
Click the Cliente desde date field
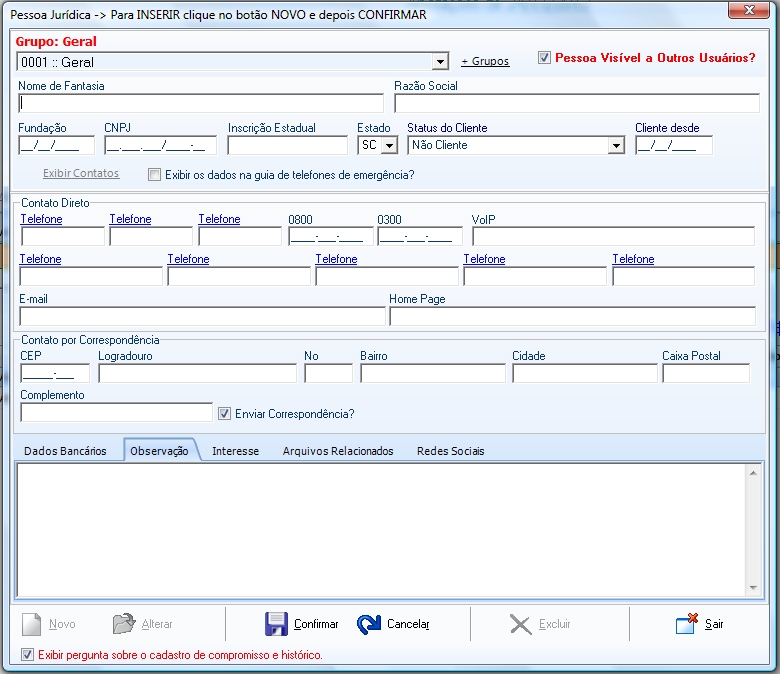[x=674, y=145]
